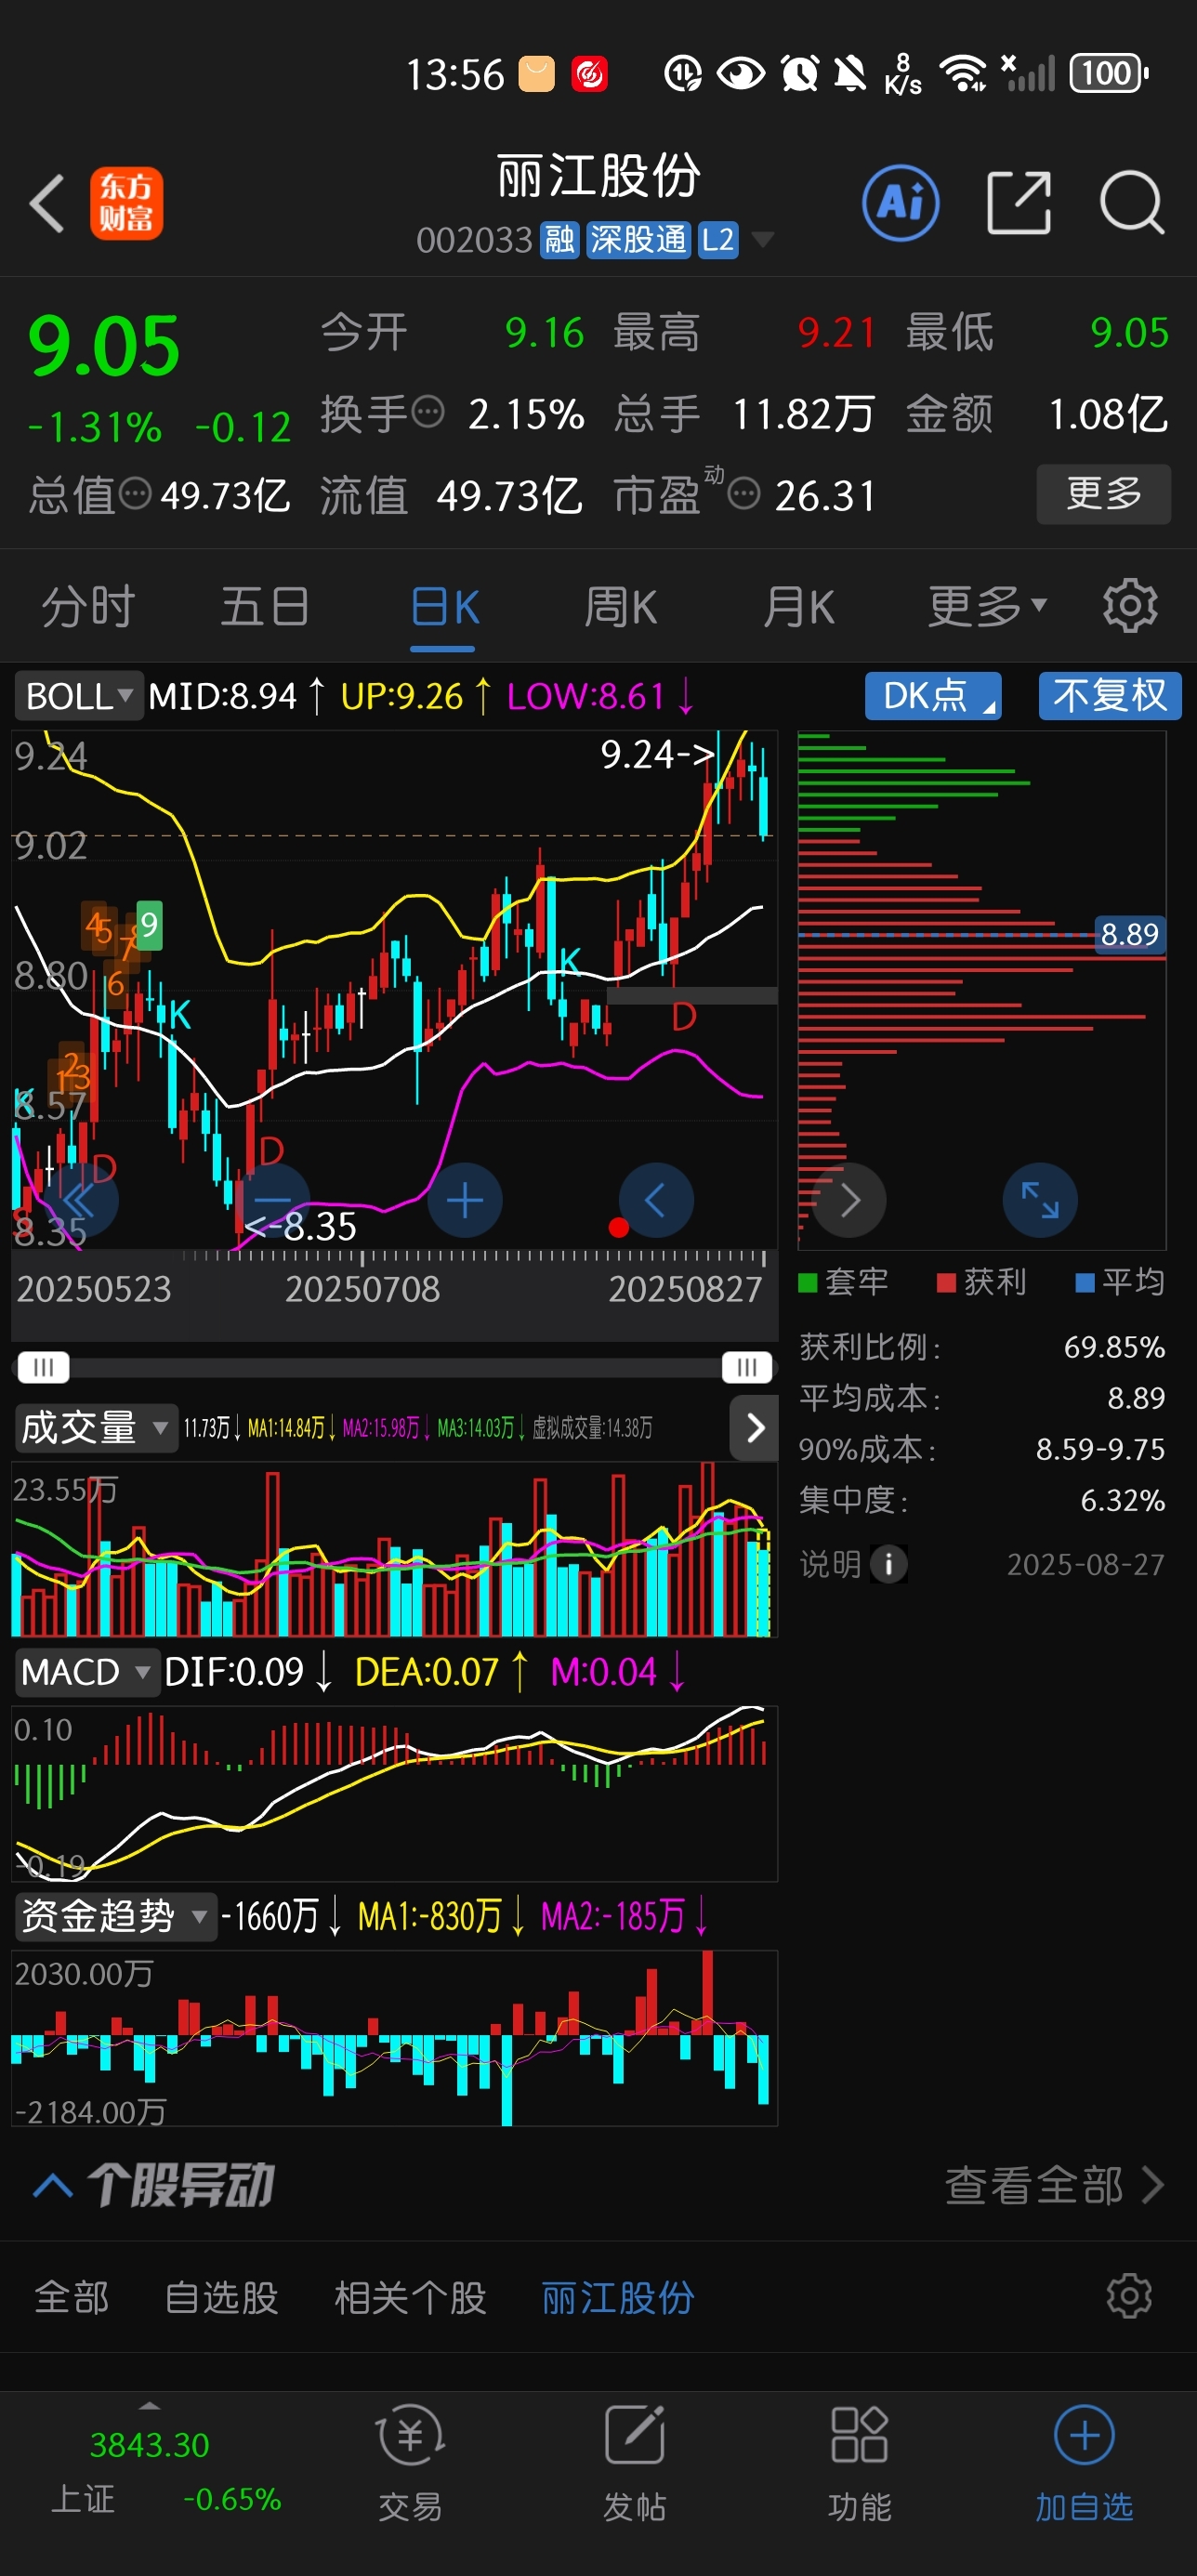Tap the L2 level tag
Image resolution: width=1197 pixels, height=2576 pixels.
(x=718, y=240)
